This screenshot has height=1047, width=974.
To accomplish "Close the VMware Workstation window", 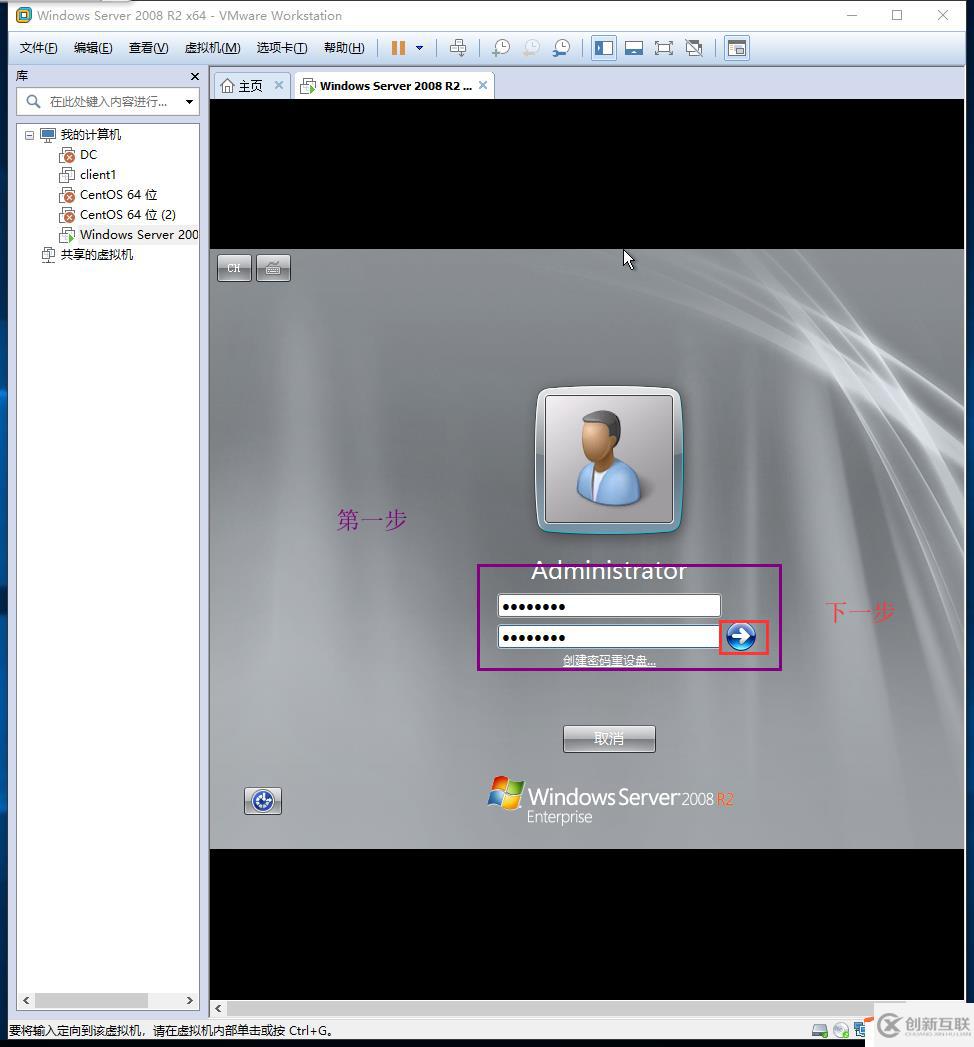I will [943, 15].
